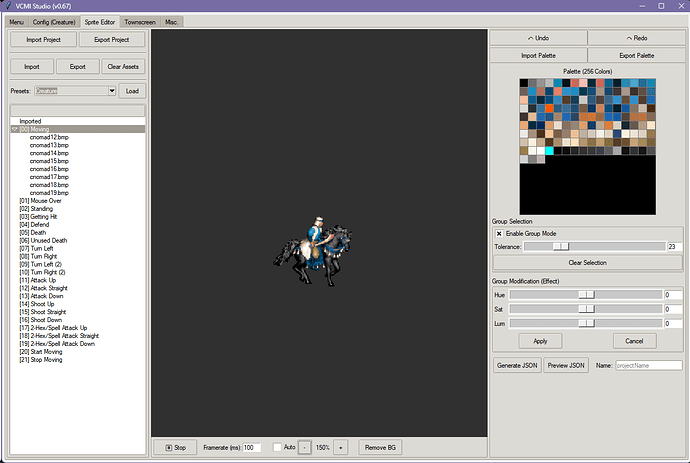
Task: Redo the last change
Action: pyautogui.click(x=637, y=38)
